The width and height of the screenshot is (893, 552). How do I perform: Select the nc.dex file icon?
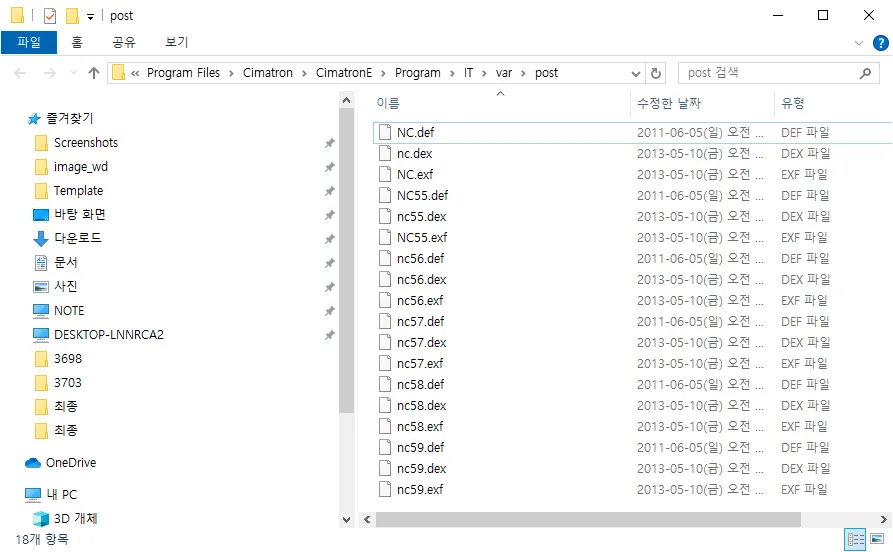point(385,153)
